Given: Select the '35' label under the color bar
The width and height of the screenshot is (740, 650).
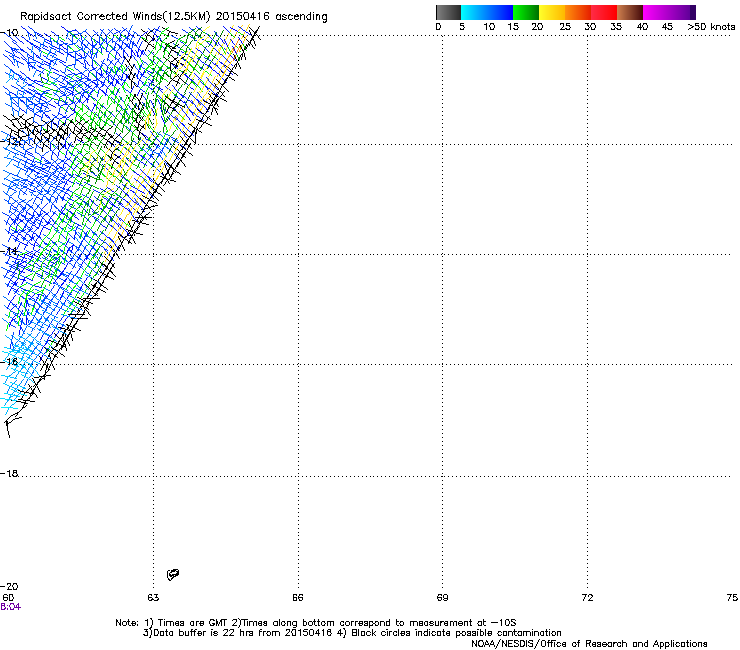Looking at the screenshot, I should 616,27.
